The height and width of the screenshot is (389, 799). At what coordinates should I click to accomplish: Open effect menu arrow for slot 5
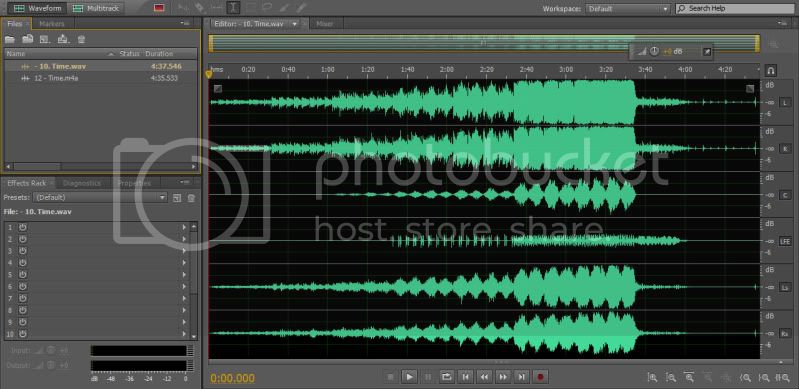click(184, 275)
